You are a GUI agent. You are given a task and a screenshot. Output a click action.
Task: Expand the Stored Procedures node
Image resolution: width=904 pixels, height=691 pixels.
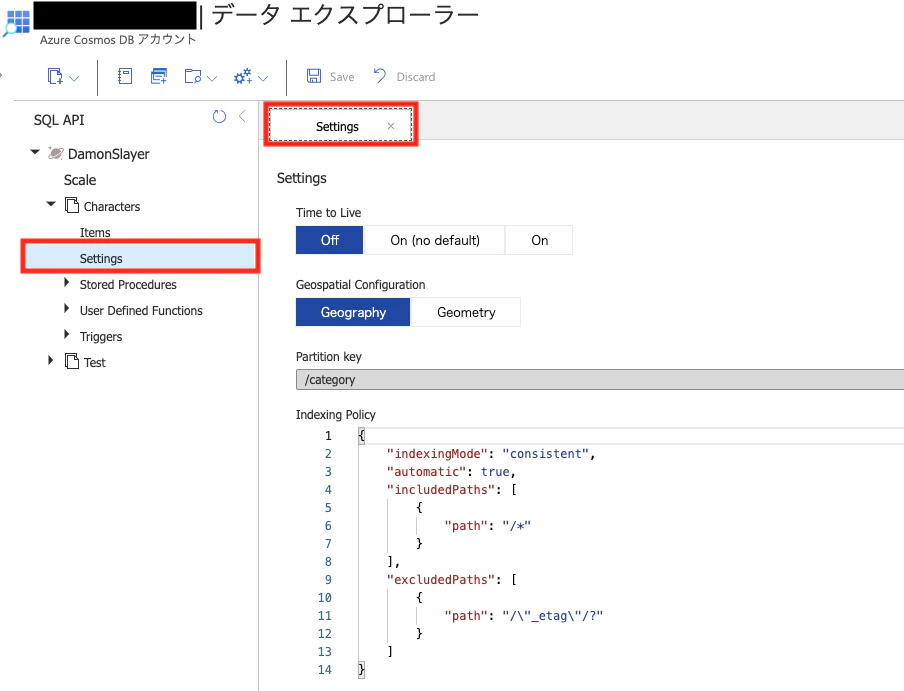pos(66,282)
